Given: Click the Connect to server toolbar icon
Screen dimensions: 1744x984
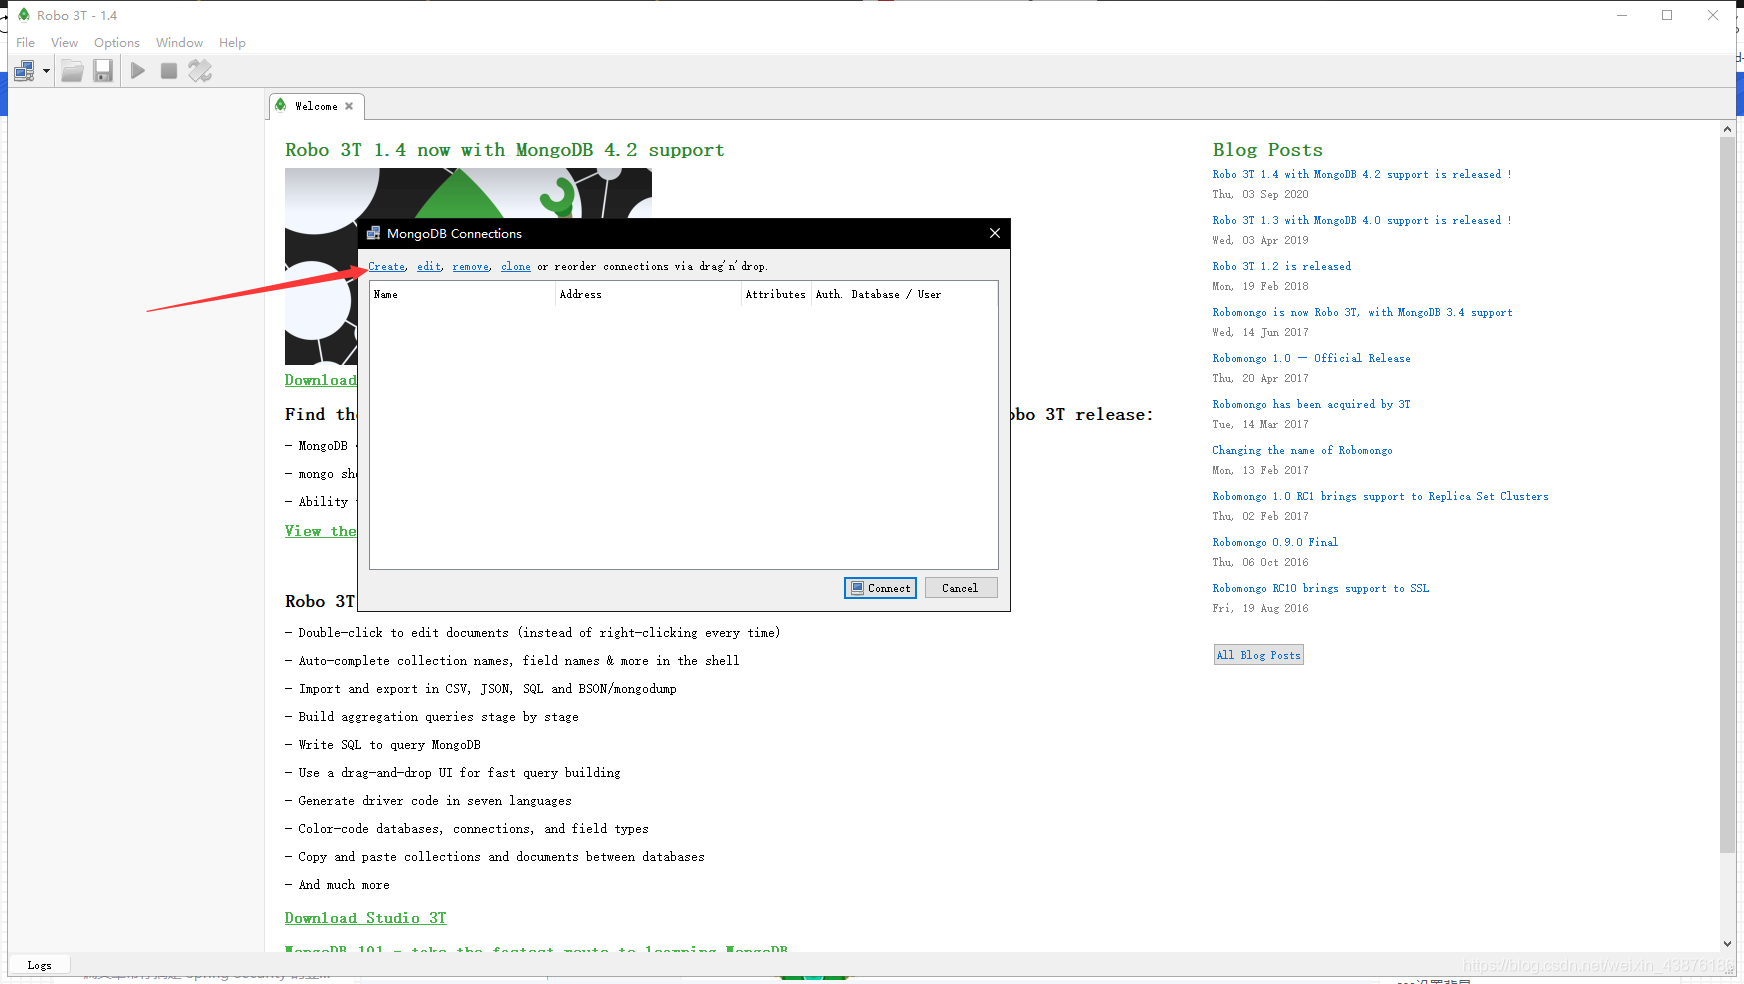Looking at the screenshot, I should (25, 71).
